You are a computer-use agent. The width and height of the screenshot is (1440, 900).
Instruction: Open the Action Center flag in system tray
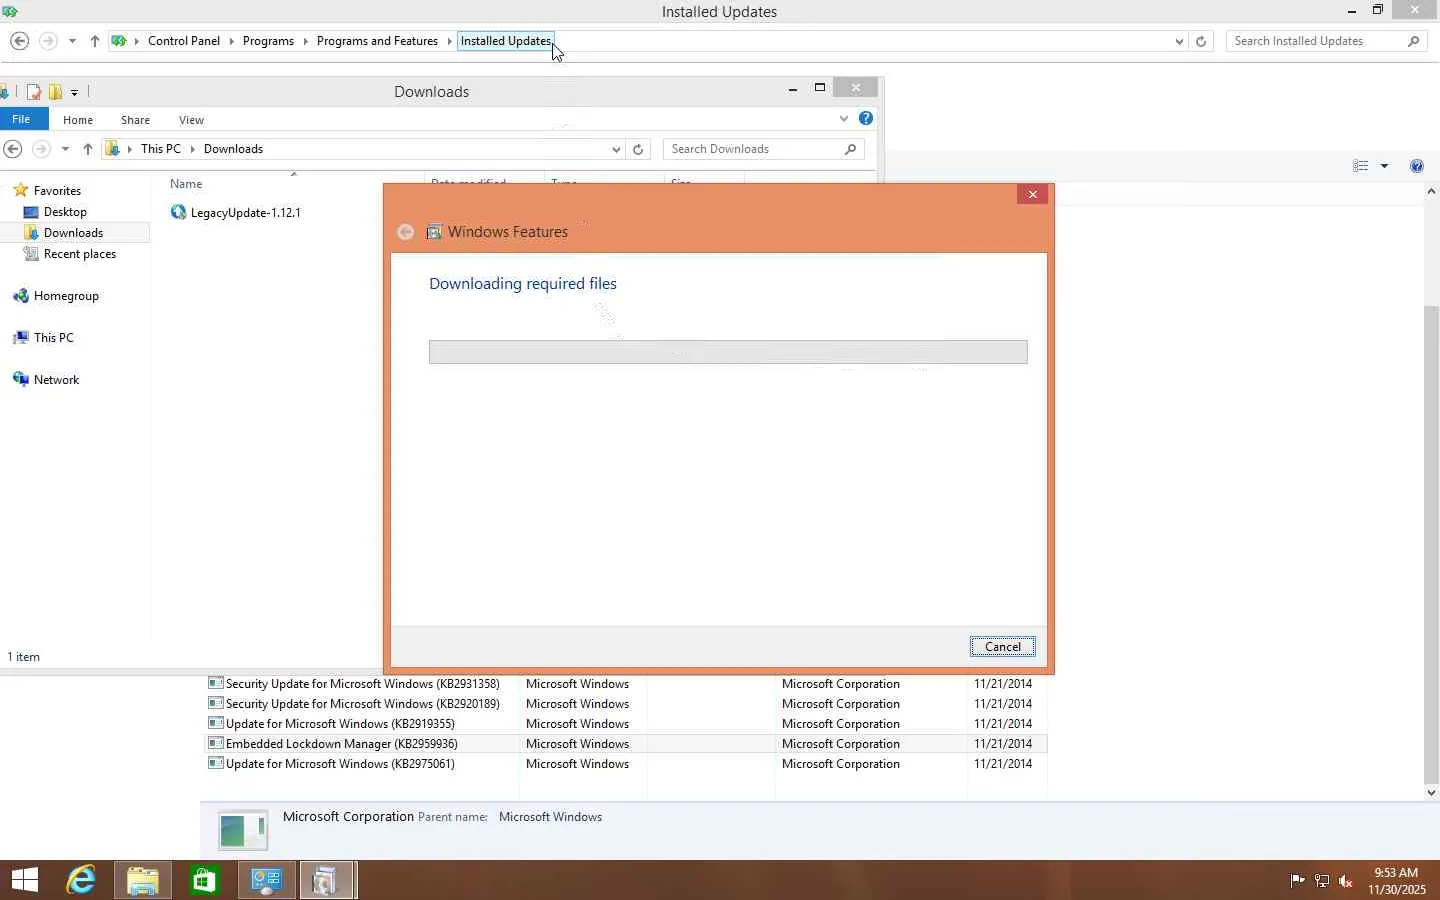coord(1297,881)
